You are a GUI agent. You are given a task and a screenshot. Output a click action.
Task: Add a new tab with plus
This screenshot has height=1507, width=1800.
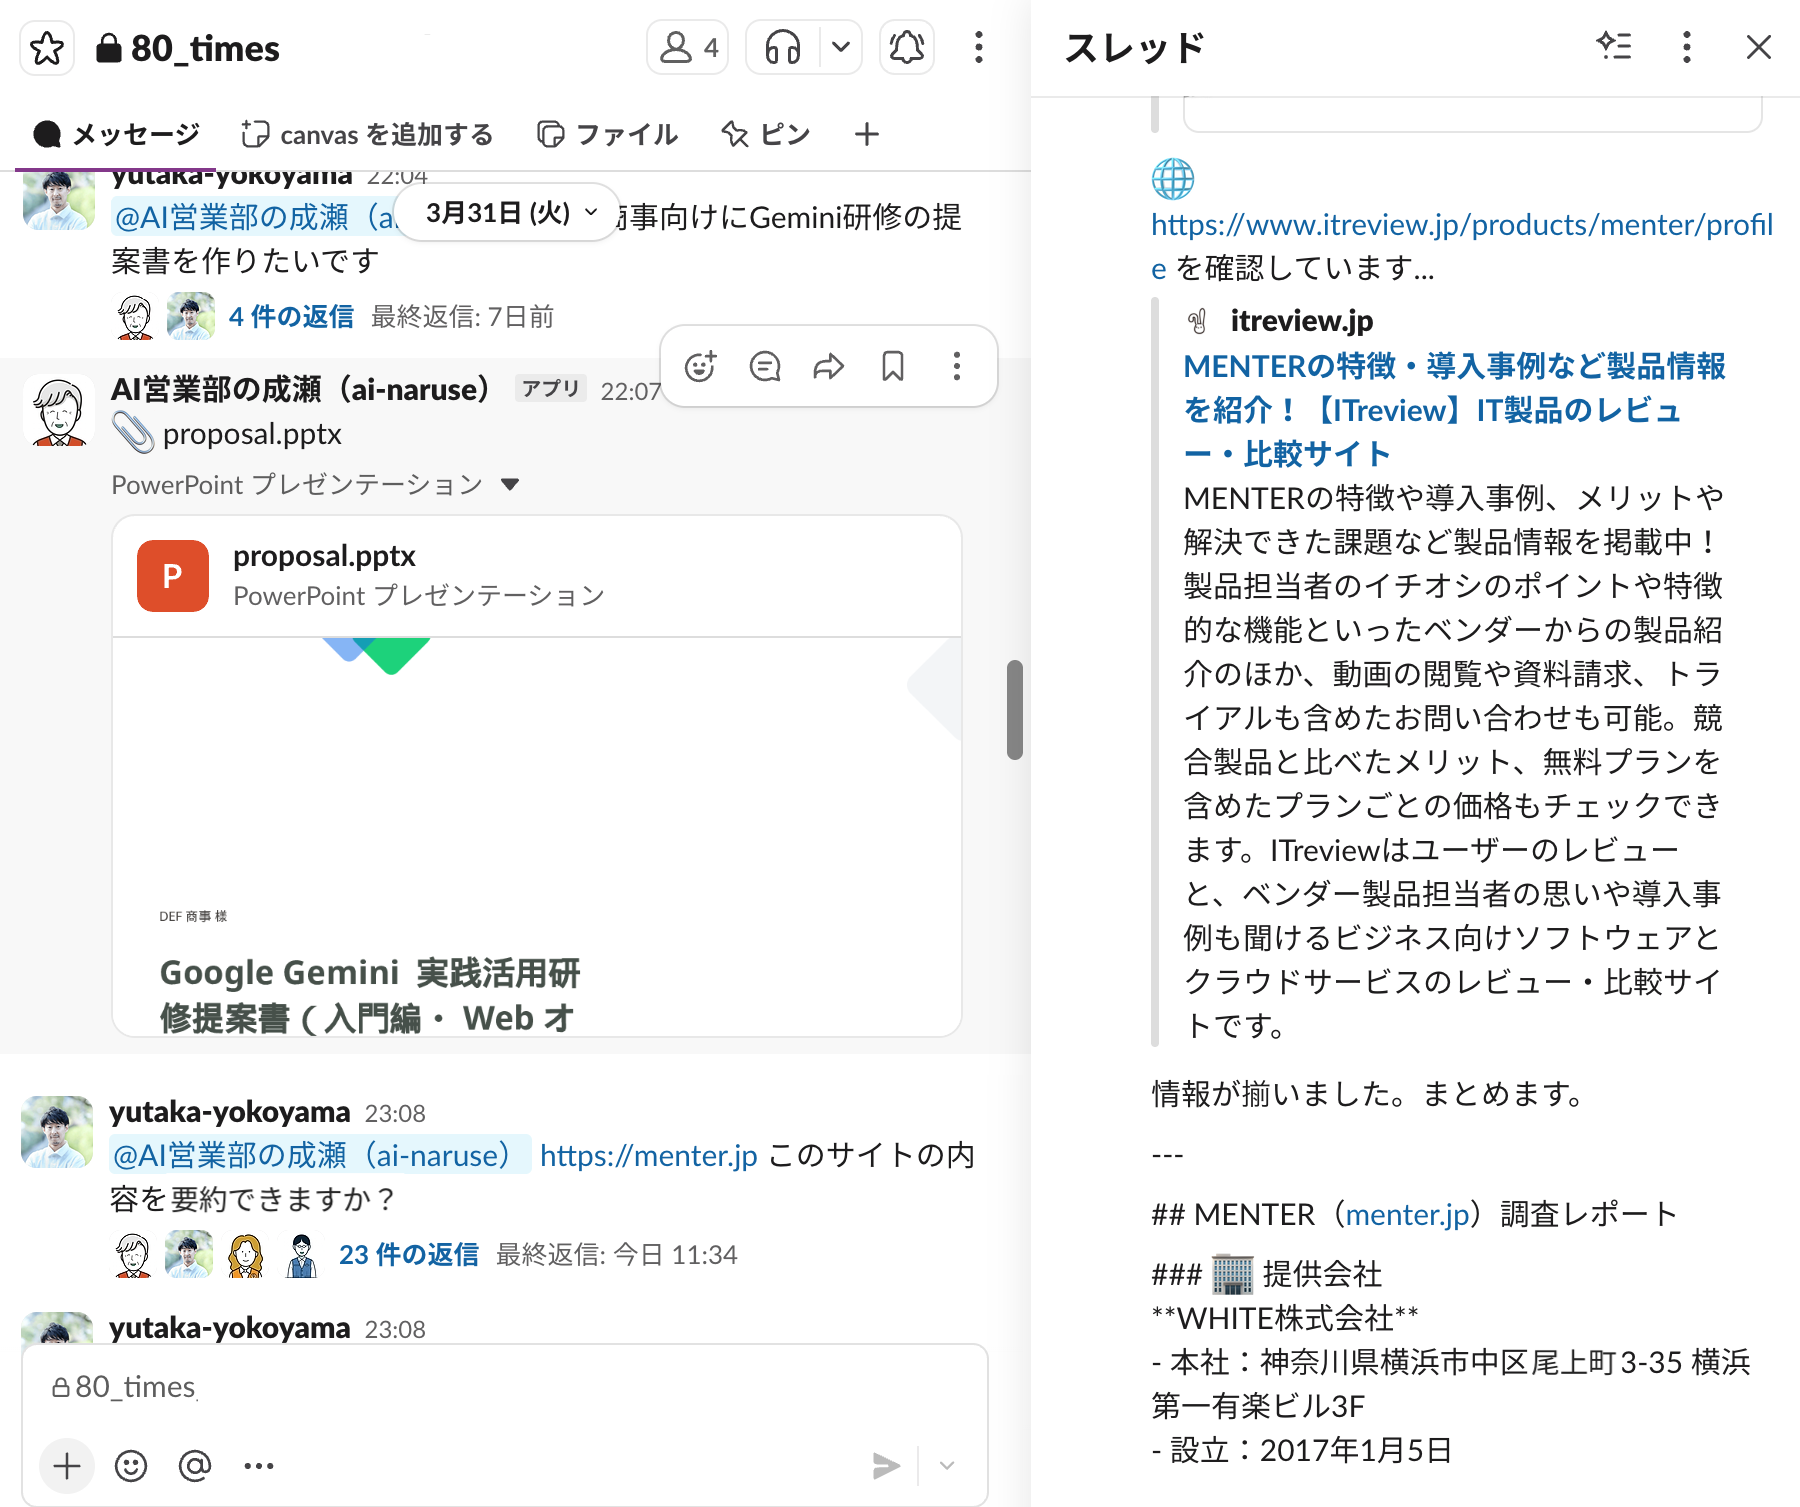867,134
